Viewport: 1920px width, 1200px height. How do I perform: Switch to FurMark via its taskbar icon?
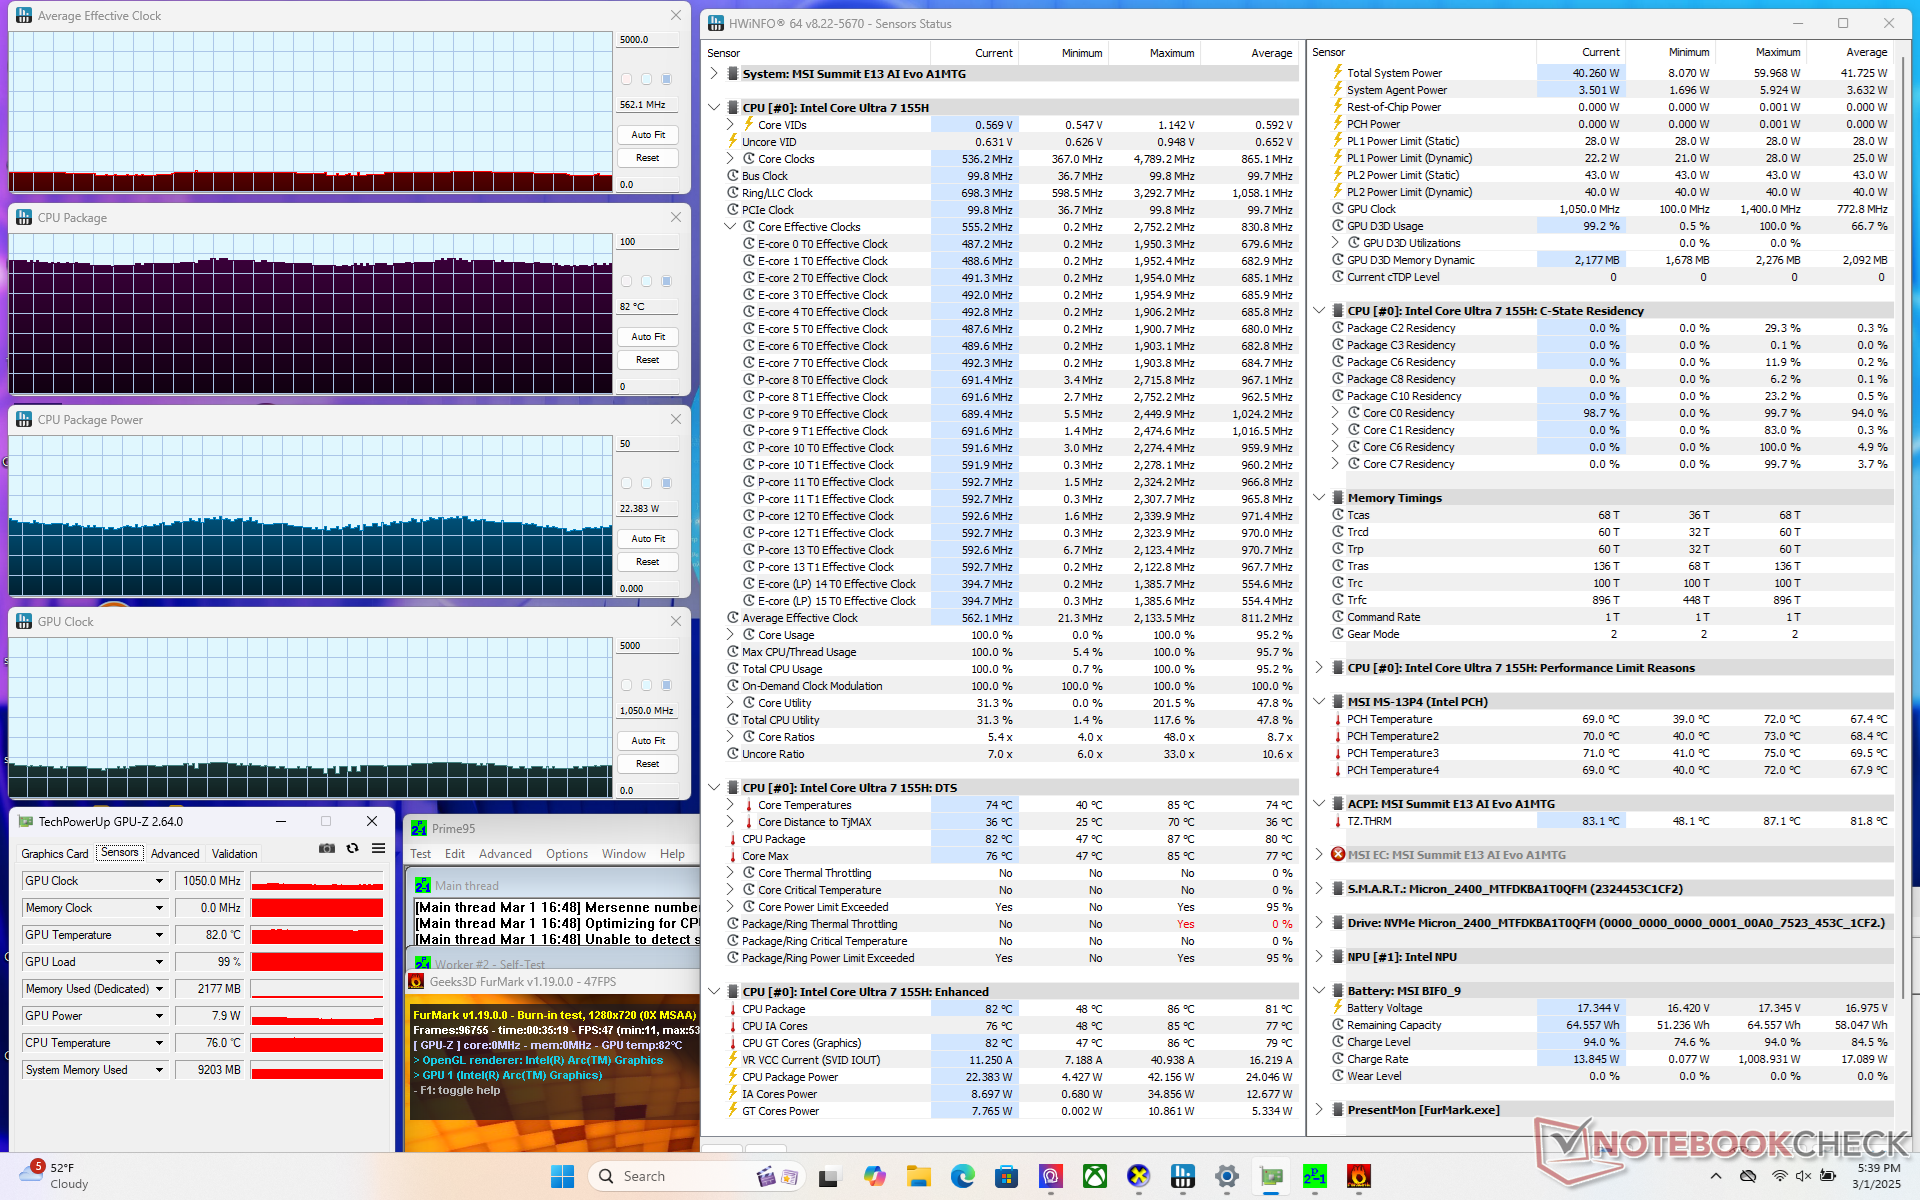(x=1359, y=1176)
